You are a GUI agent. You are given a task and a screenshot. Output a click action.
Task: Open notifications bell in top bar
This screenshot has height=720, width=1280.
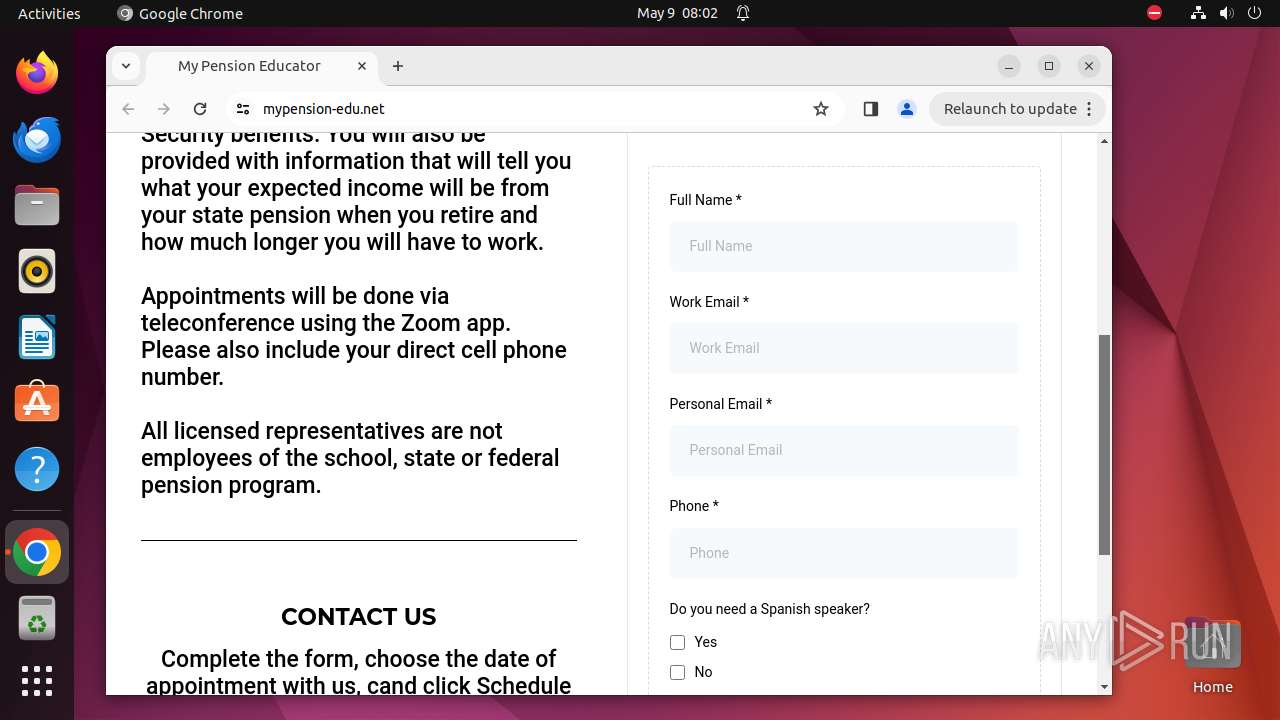coord(743,13)
